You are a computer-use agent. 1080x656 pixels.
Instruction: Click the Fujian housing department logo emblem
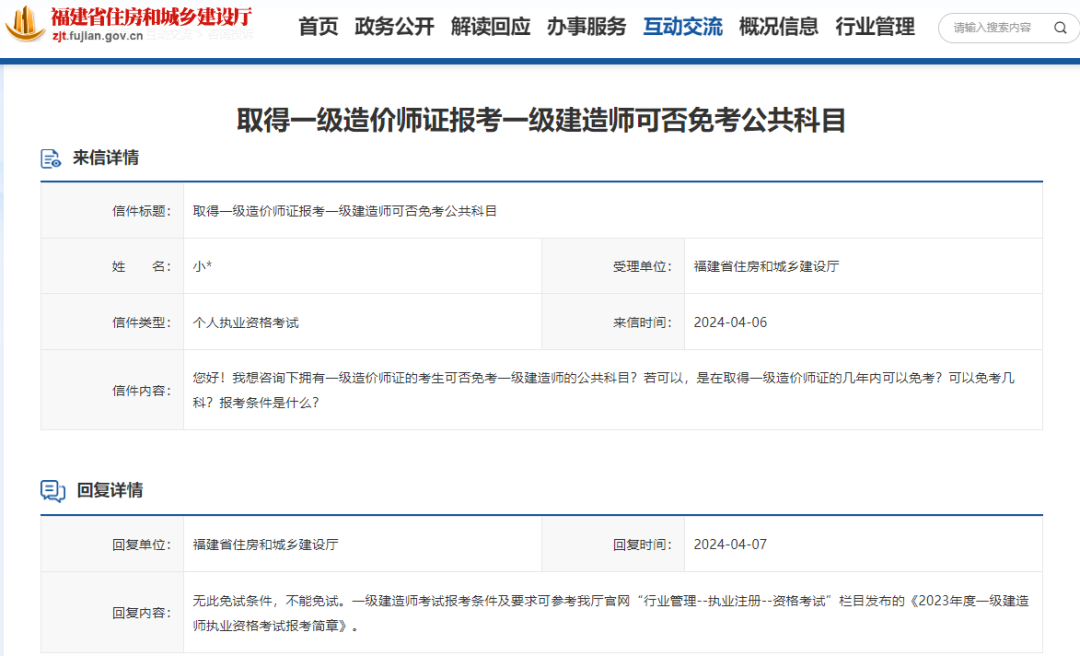(24, 24)
